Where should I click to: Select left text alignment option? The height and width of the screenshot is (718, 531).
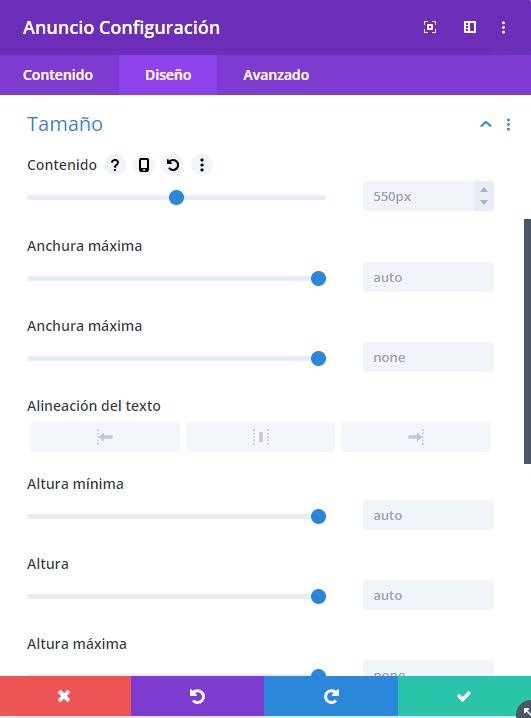[x=105, y=437]
